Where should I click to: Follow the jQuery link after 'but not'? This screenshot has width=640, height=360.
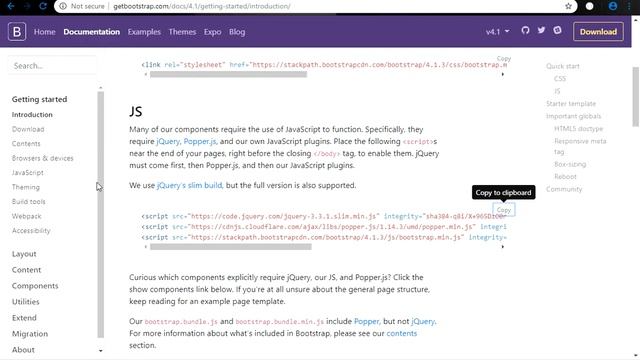[423, 321]
